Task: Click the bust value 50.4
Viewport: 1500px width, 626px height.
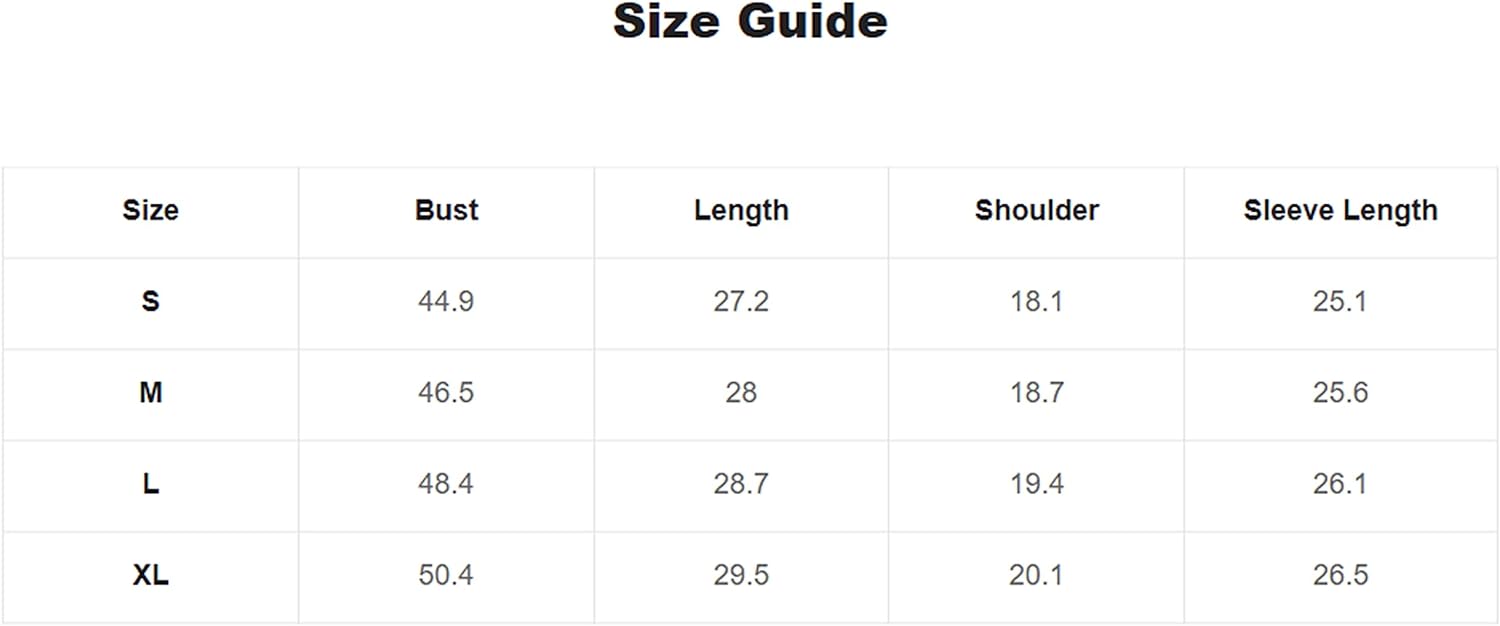Action: pyautogui.click(x=446, y=575)
